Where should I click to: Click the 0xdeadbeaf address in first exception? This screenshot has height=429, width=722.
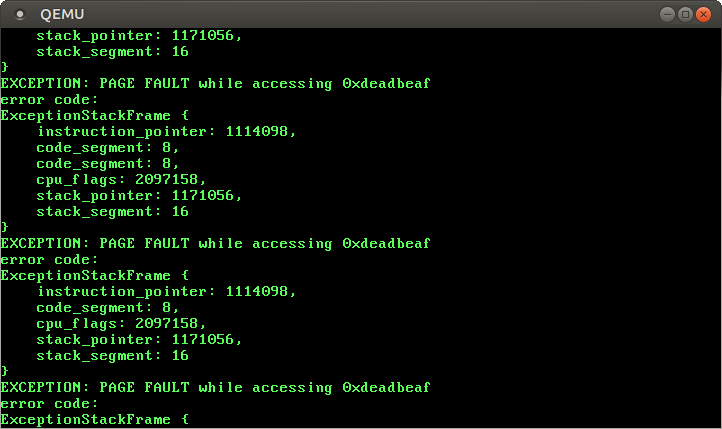coord(386,83)
